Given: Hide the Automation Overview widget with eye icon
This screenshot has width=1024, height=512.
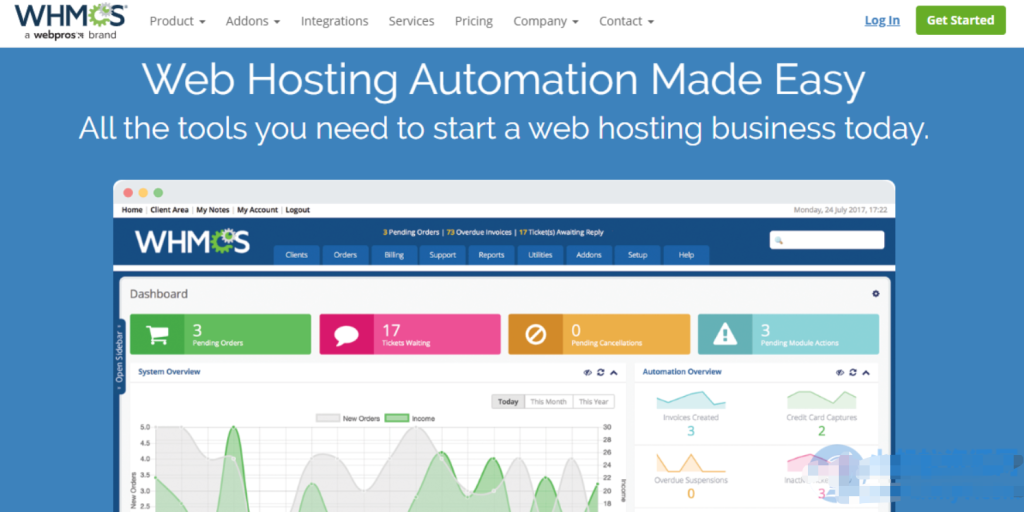Looking at the screenshot, I should [x=839, y=372].
